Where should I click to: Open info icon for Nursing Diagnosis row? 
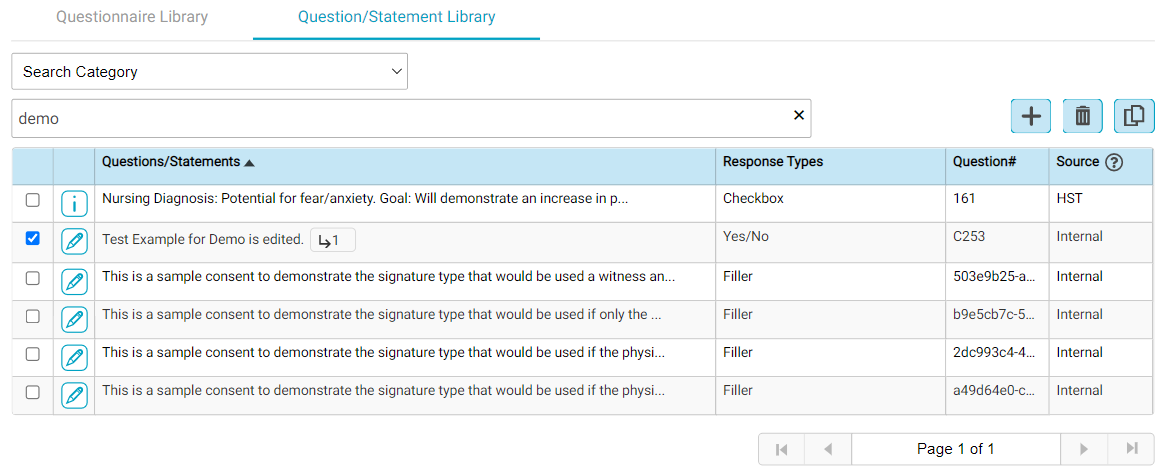coord(74,204)
